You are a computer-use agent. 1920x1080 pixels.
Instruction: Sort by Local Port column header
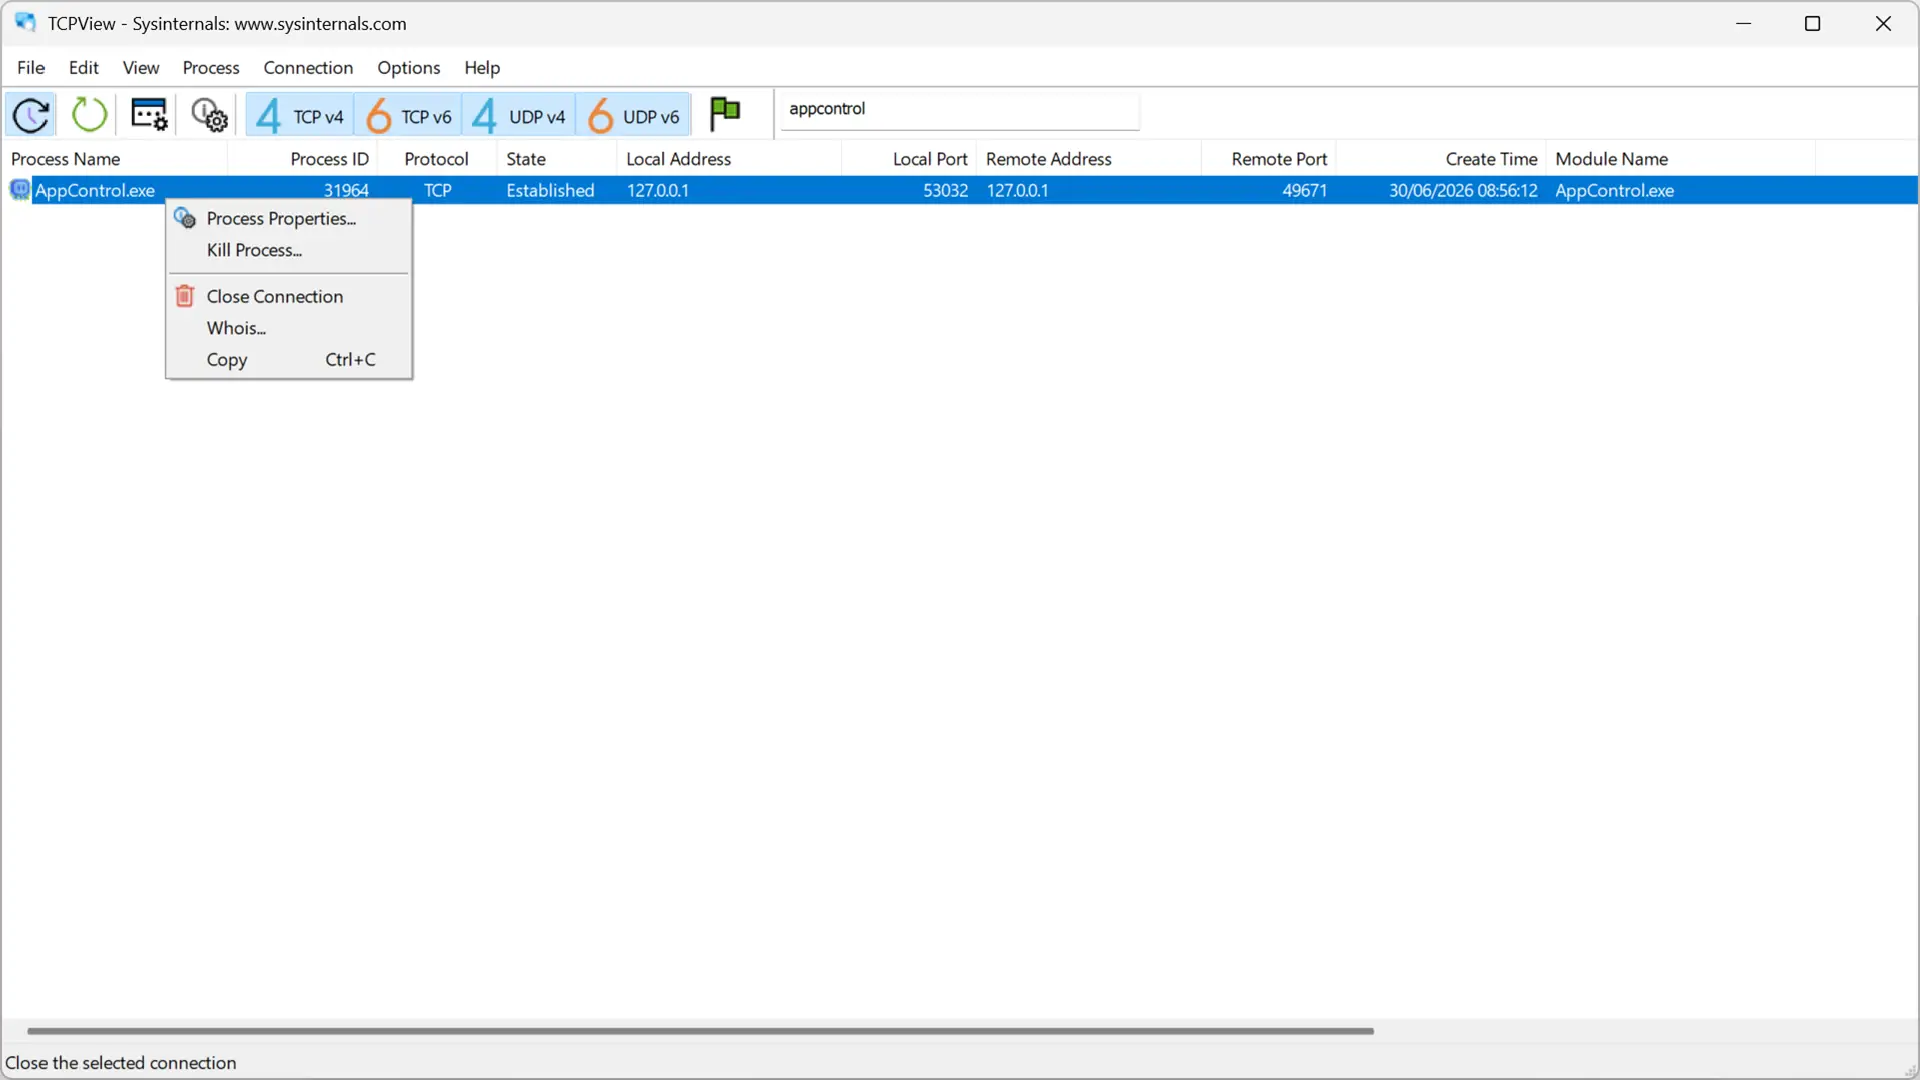[x=909, y=159]
